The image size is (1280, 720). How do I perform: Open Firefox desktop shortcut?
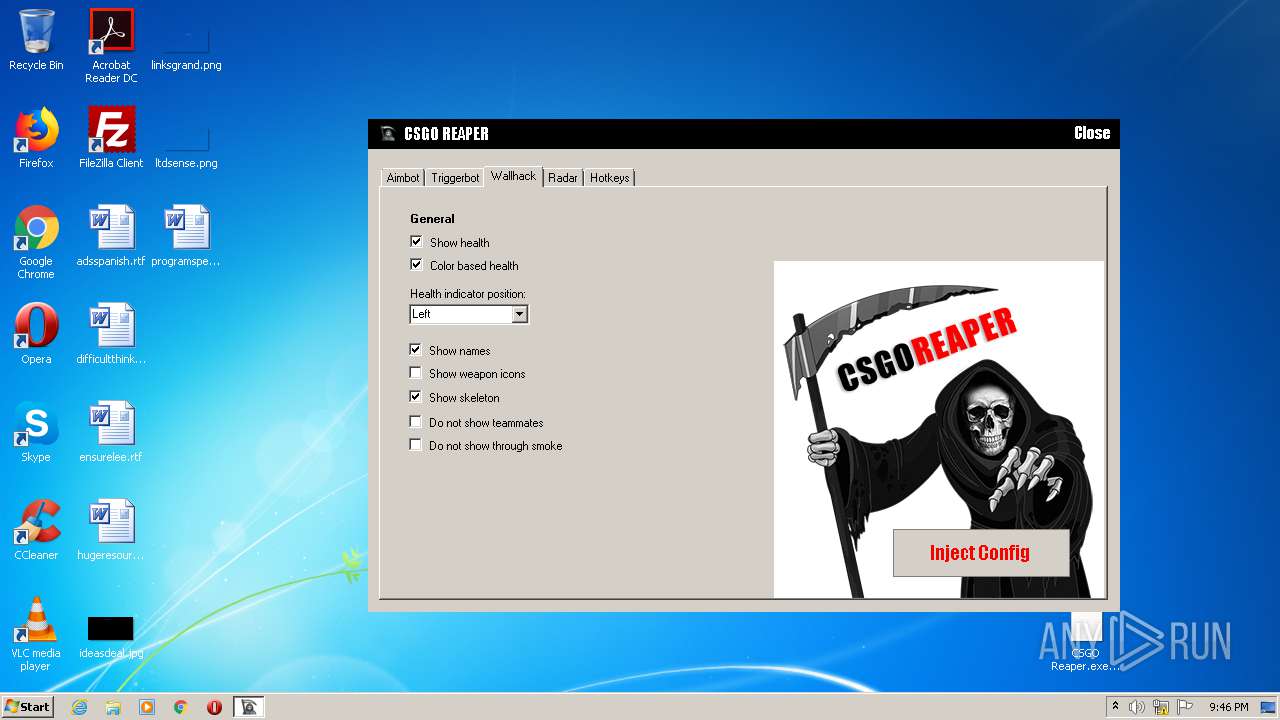[36, 138]
